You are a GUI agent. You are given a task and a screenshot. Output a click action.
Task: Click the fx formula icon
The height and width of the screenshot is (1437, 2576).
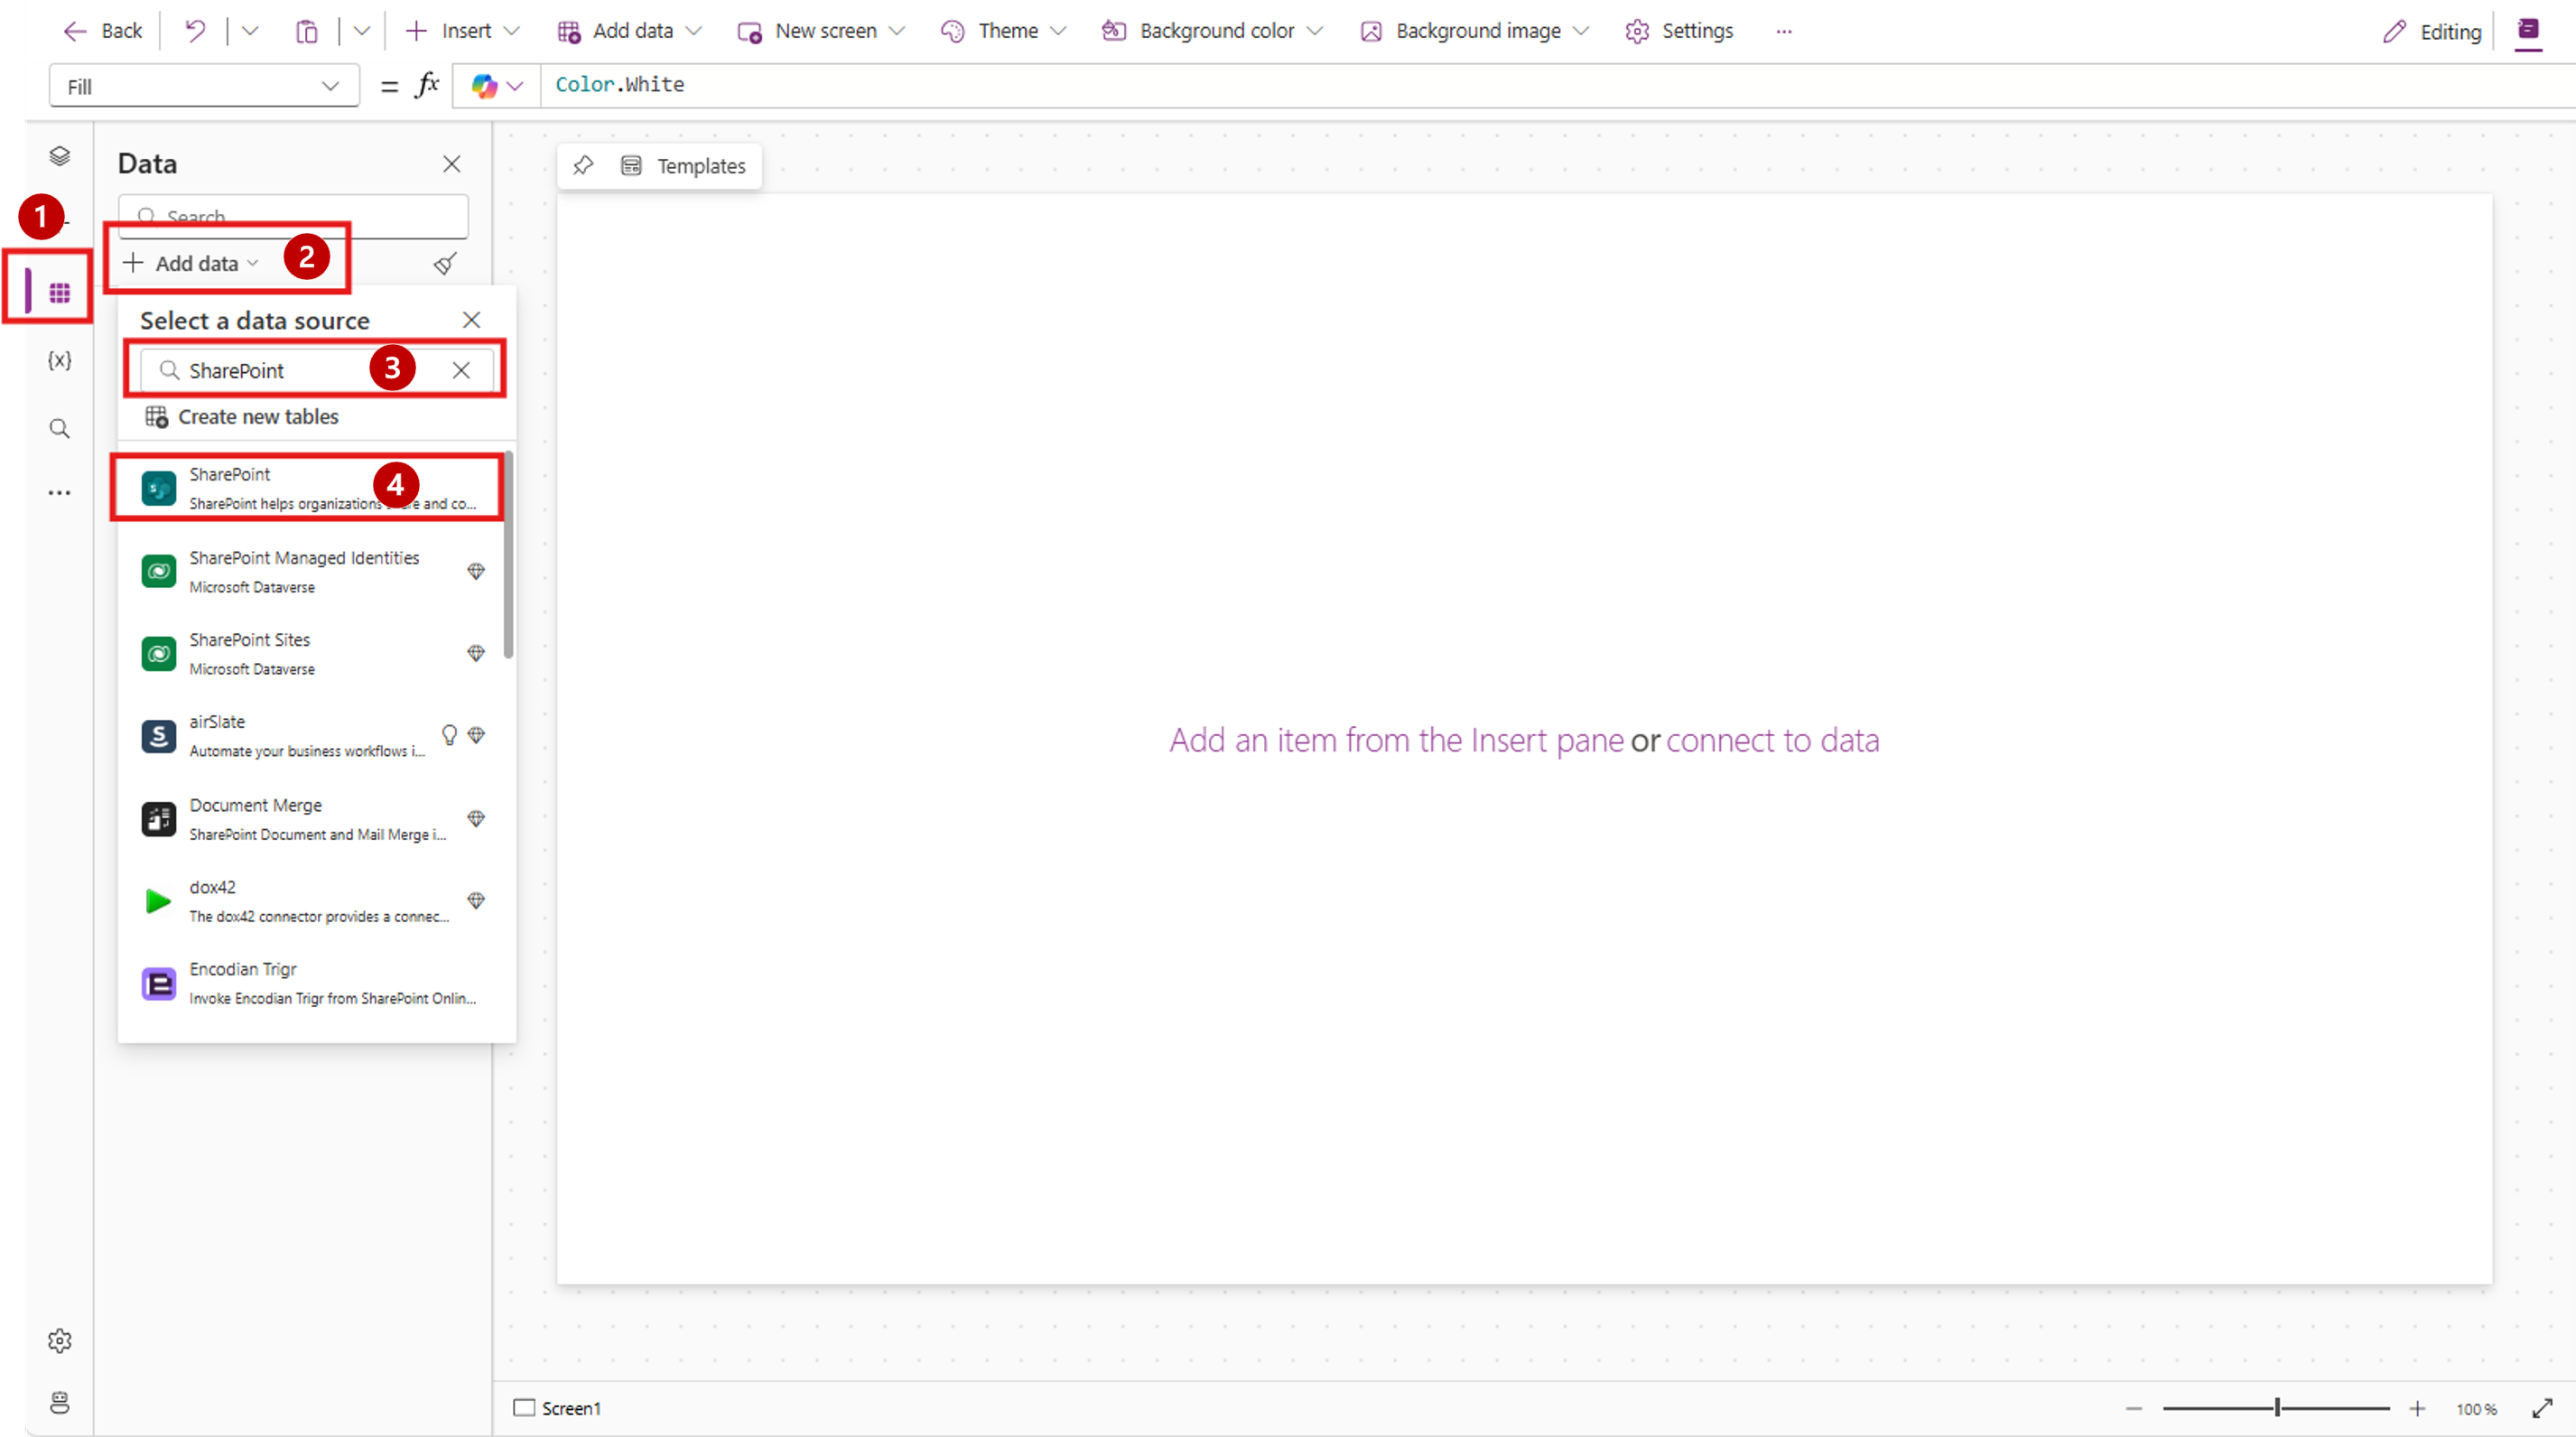[x=427, y=85]
